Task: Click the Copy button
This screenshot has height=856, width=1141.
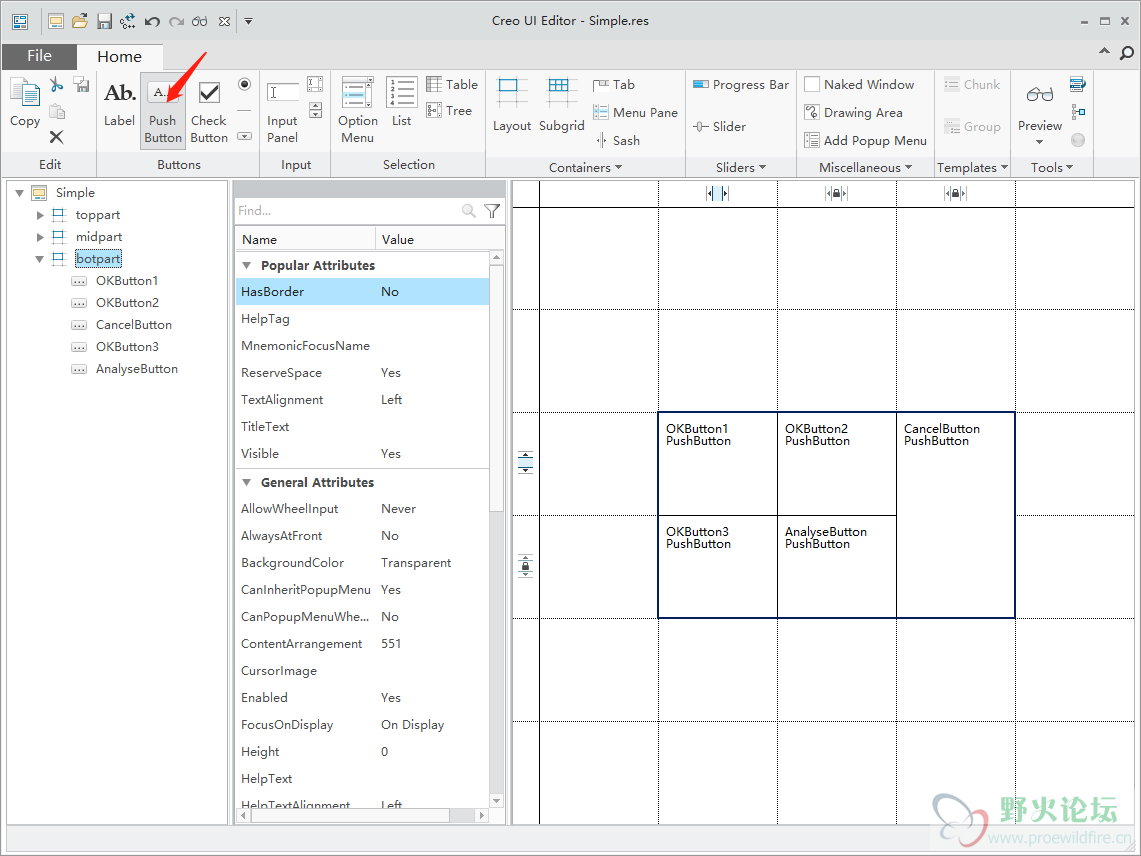Action: click(x=25, y=103)
